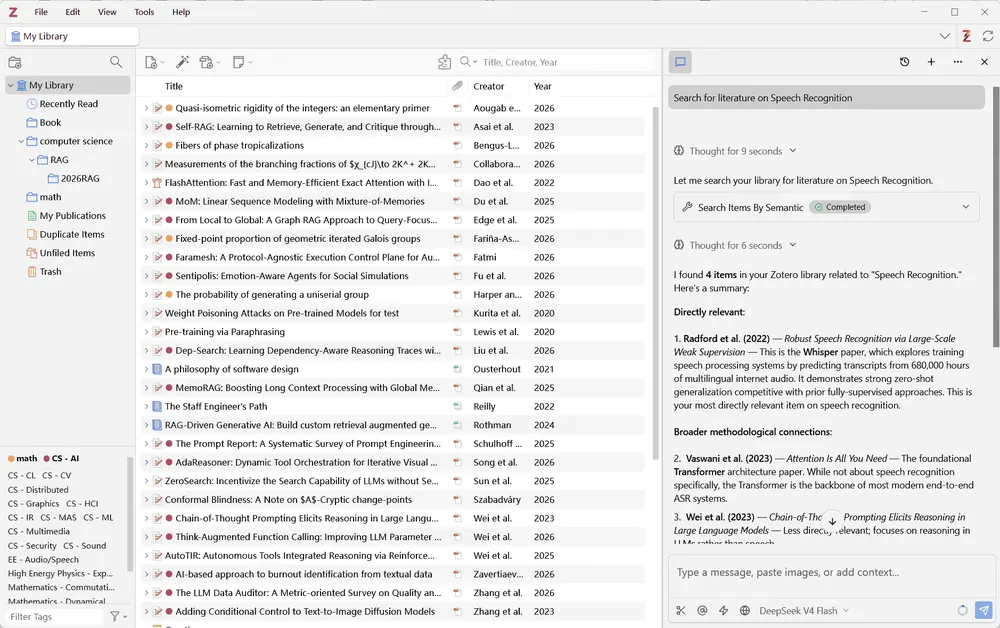
Task: Click the attachment paperclip column header
Action: point(457,86)
